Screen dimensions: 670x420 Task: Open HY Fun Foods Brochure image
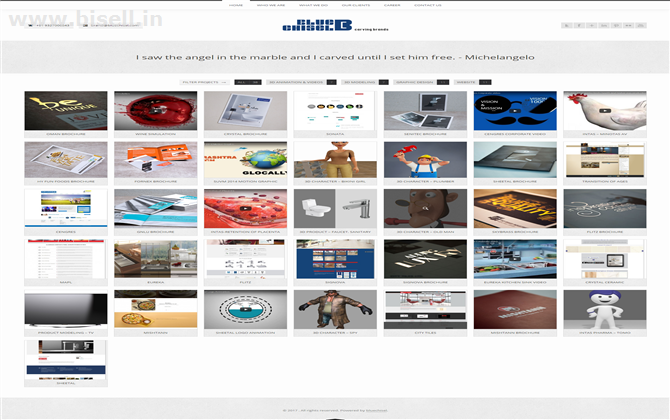[66, 160]
